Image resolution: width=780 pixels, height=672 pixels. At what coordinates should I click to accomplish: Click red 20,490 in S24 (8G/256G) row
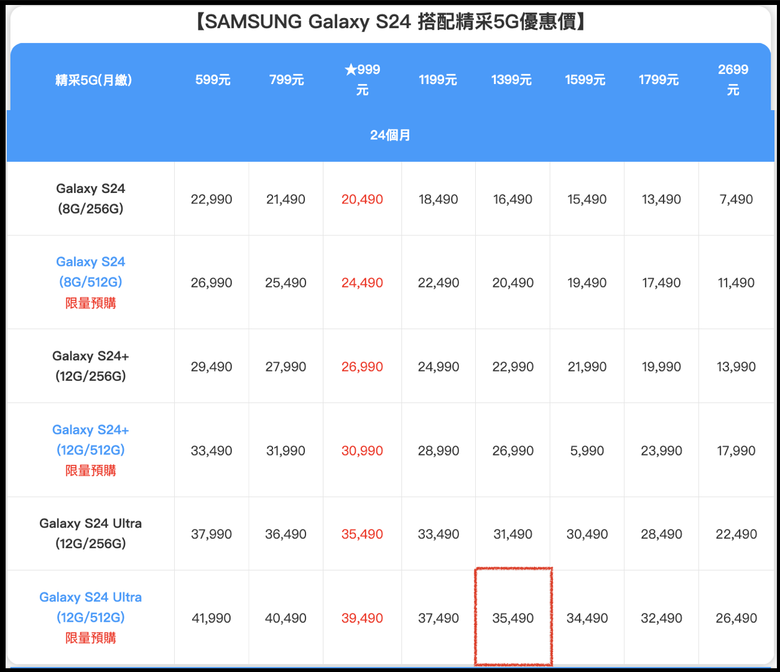click(362, 199)
